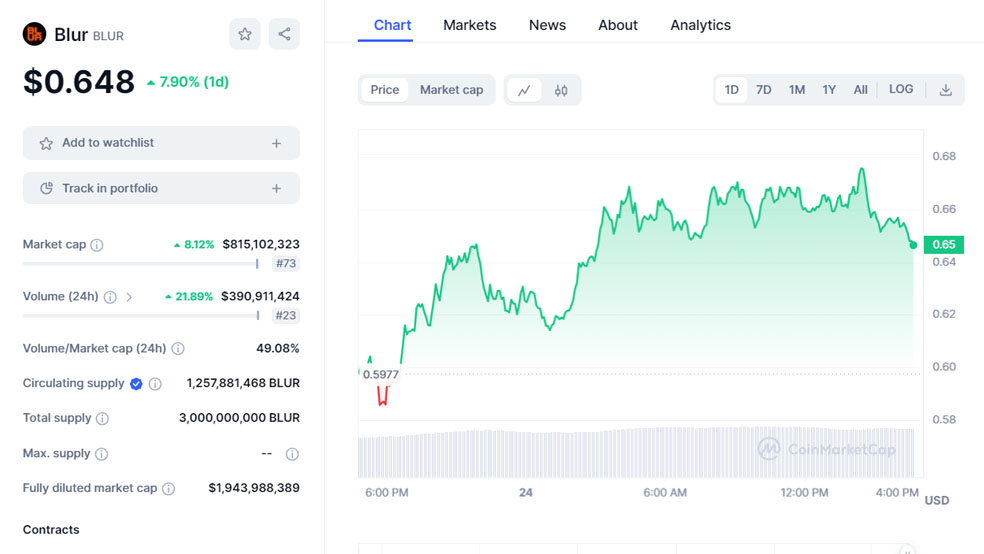
Task: Expand Track in portfolio plus sign
Action: (276, 188)
